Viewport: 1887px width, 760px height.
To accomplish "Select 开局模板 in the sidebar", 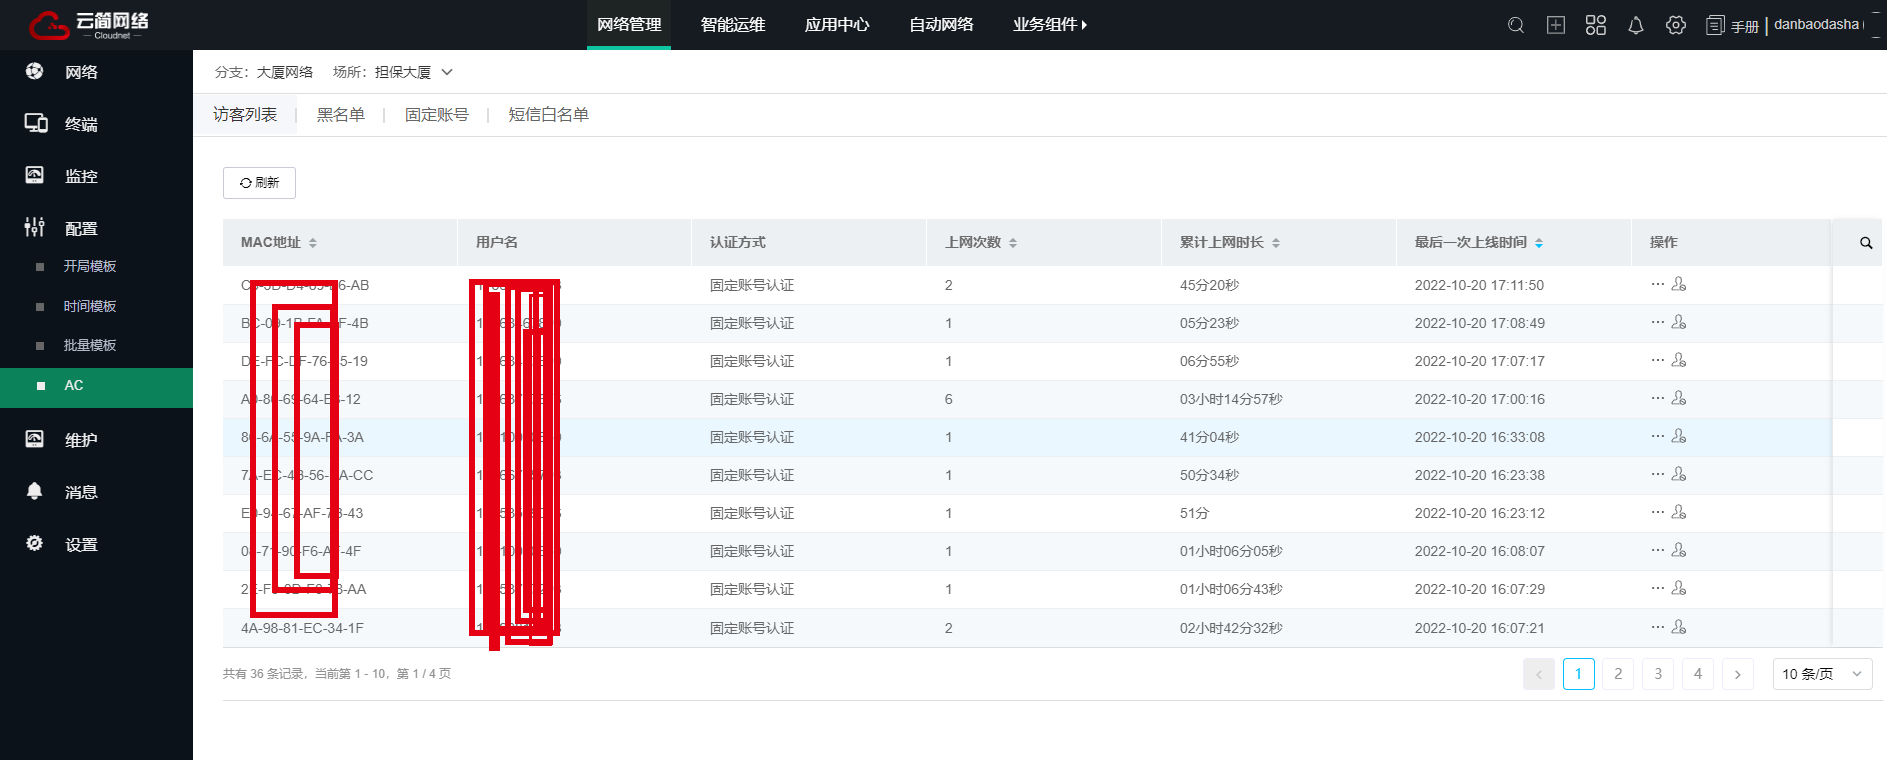I will [x=90, y=266].
